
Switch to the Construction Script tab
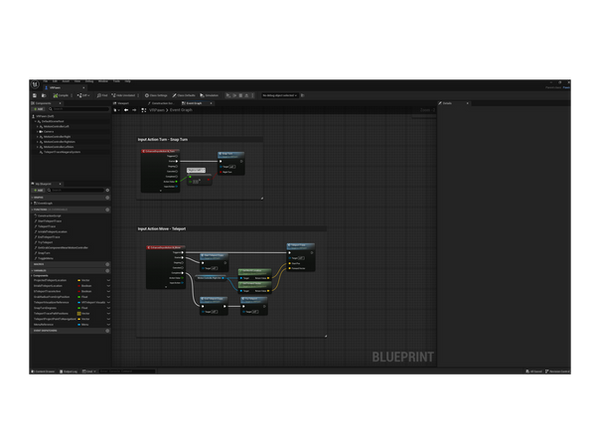coord(161,103)
